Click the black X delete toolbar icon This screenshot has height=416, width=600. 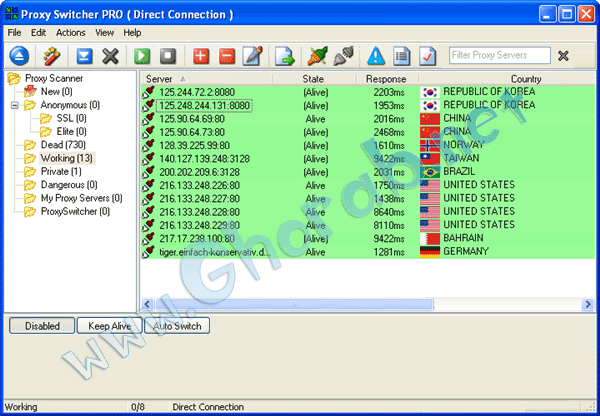(110, 56)
